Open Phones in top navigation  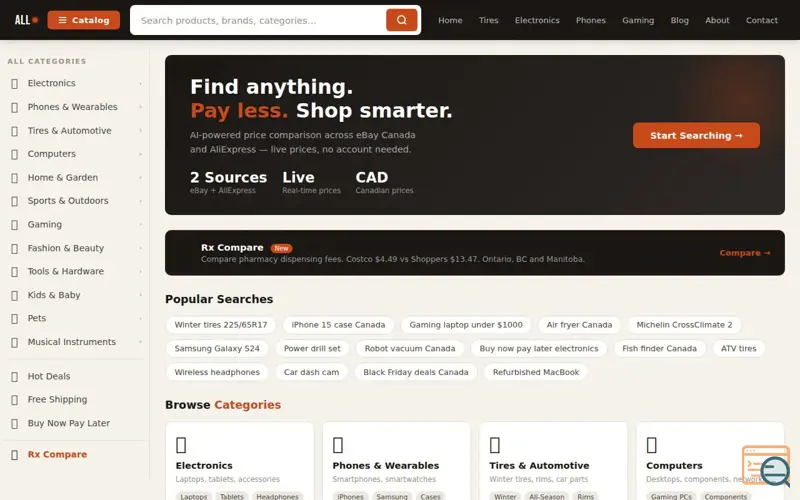pos(591,20)
